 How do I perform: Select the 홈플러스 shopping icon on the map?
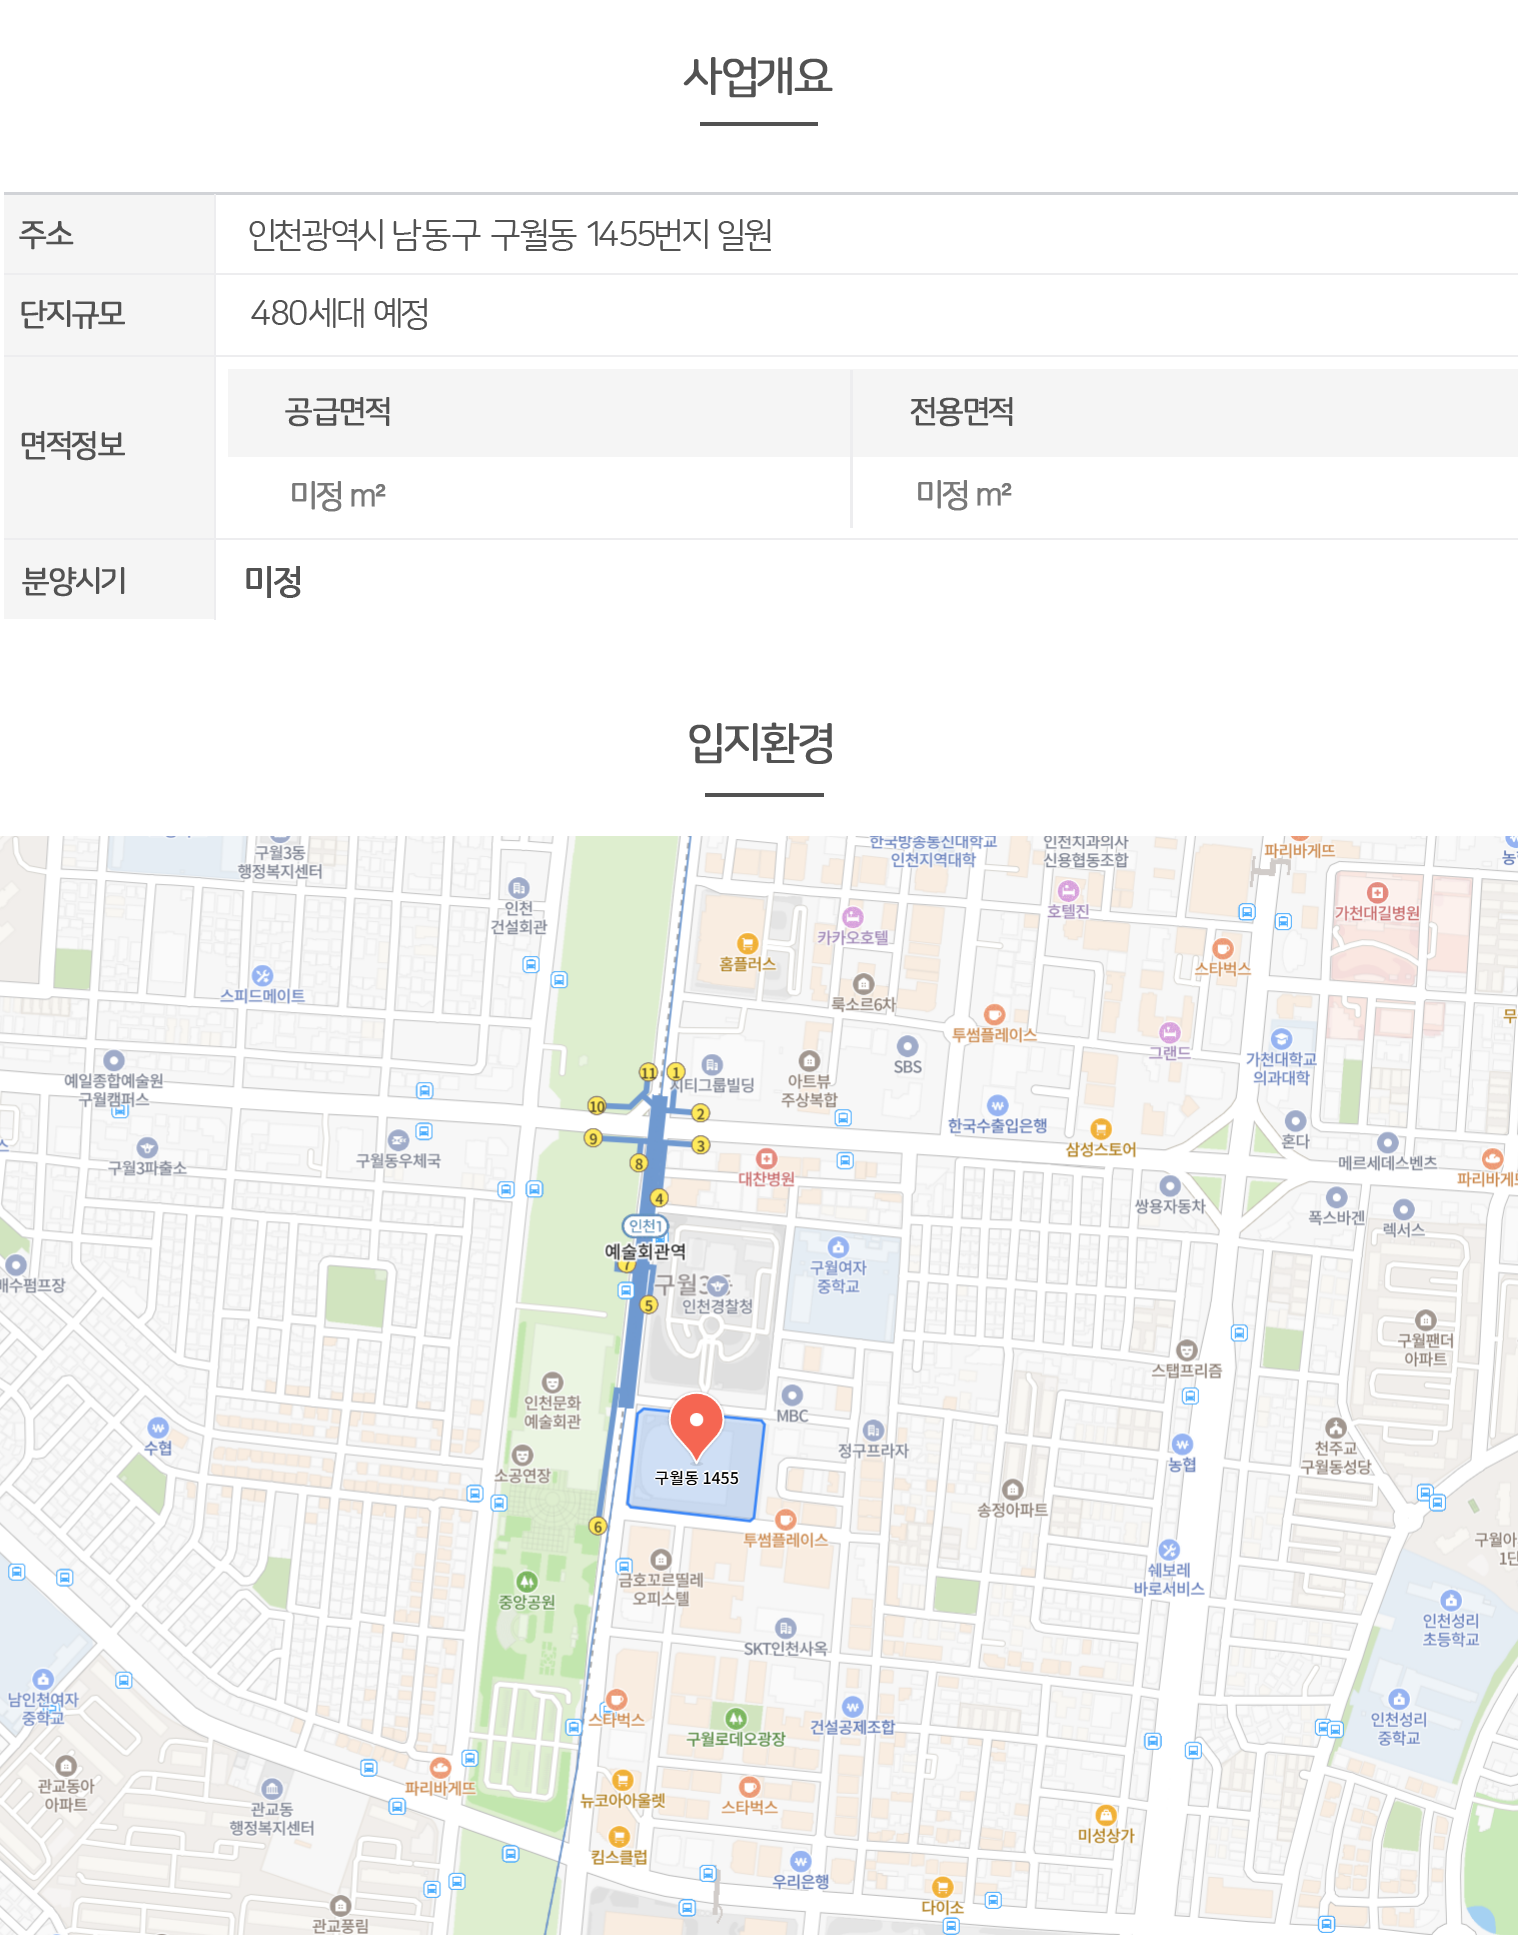(747, 943)
